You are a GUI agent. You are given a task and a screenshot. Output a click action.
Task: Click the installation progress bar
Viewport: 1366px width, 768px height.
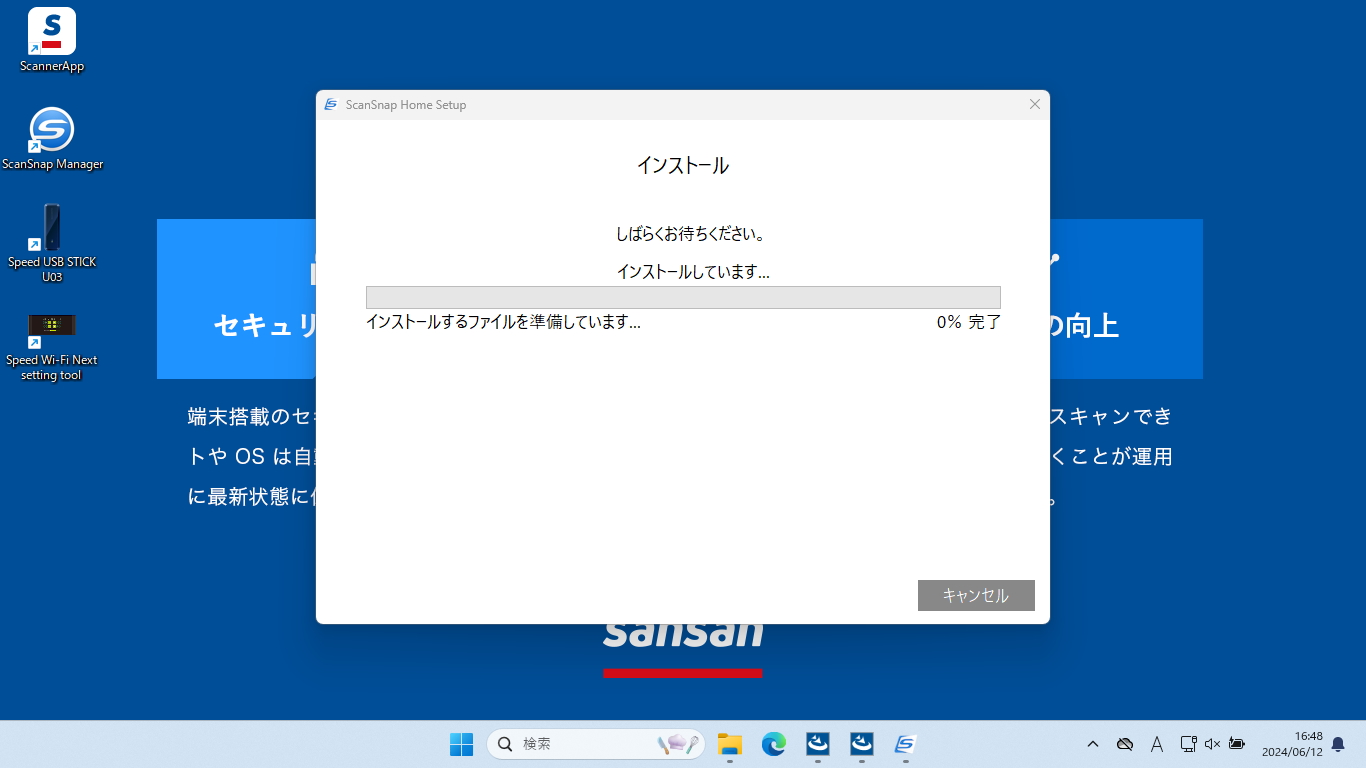683,297
